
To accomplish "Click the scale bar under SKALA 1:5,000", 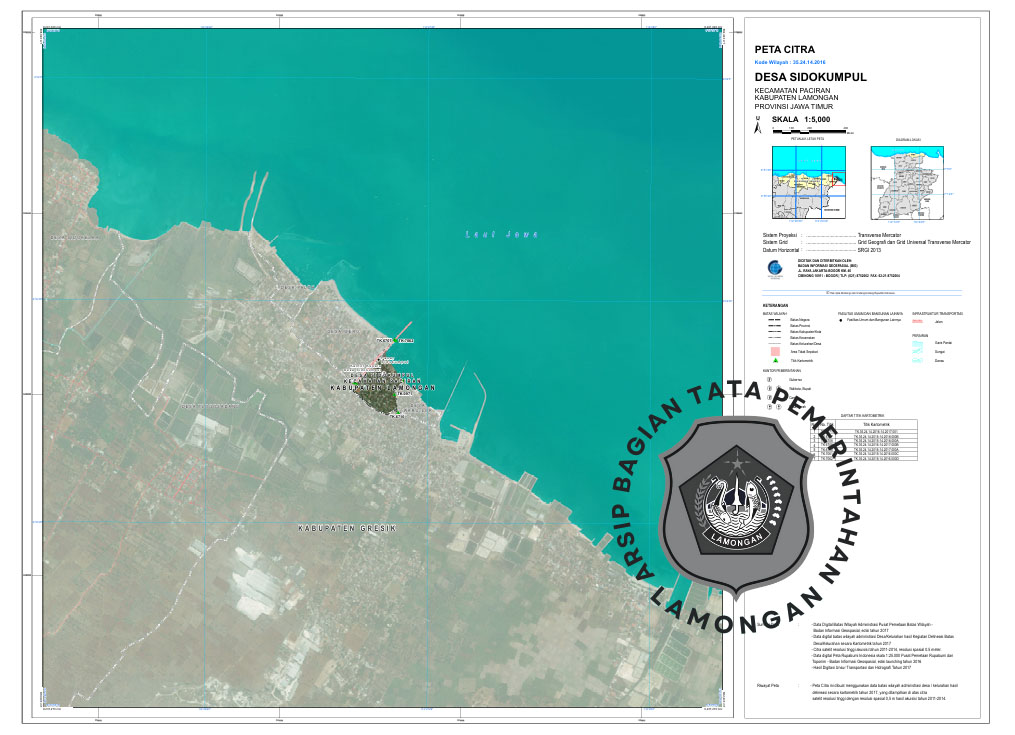I will (x=810, y=129).
